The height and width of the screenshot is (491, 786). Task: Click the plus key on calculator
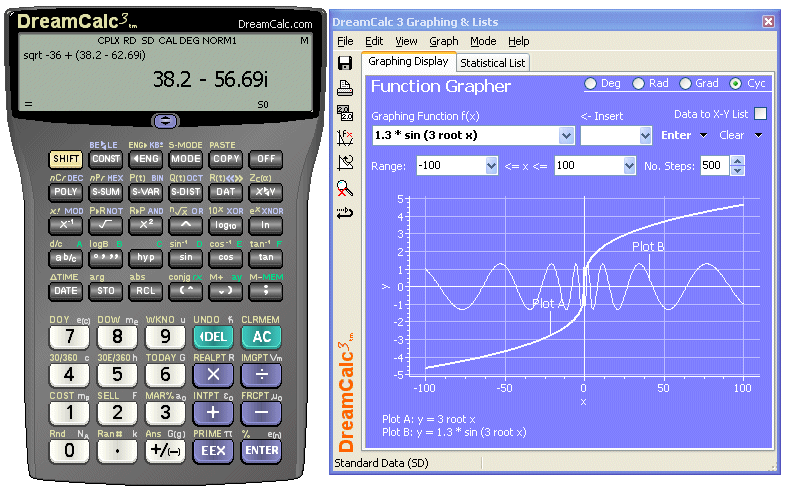click(213, 412)
